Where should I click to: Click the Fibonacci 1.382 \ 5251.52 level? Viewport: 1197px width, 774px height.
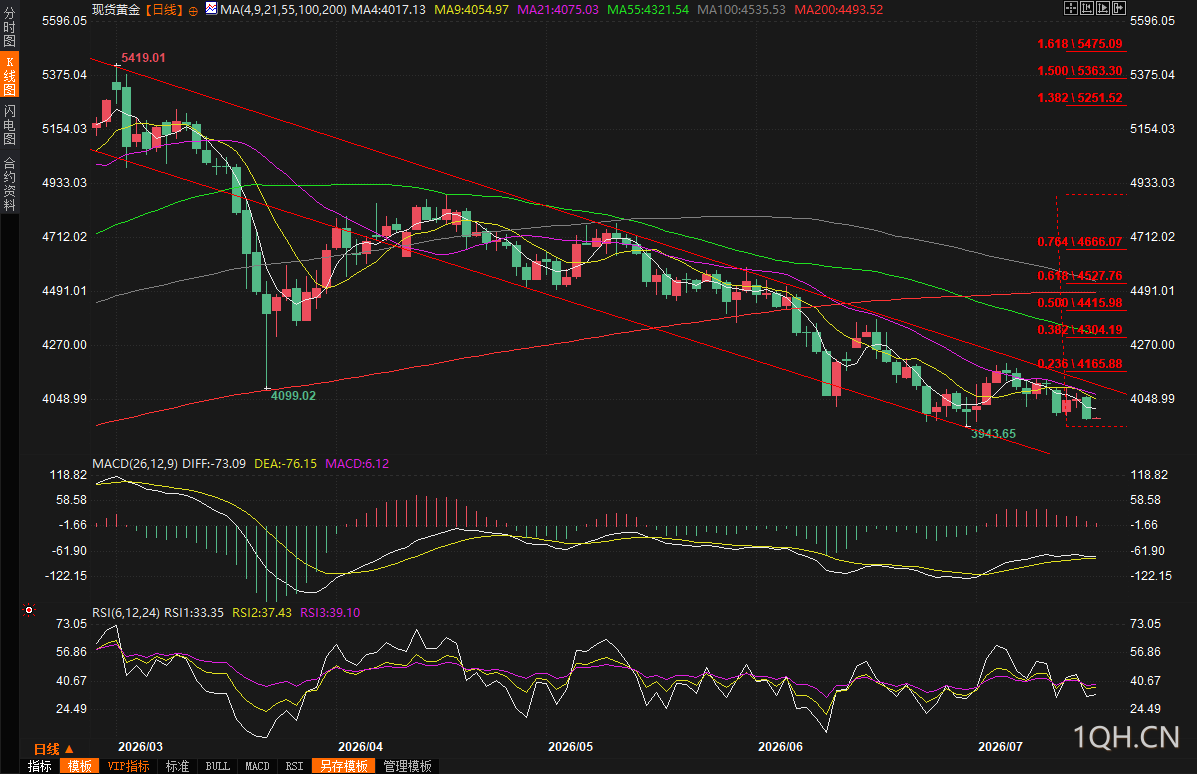click(1079, 97)
